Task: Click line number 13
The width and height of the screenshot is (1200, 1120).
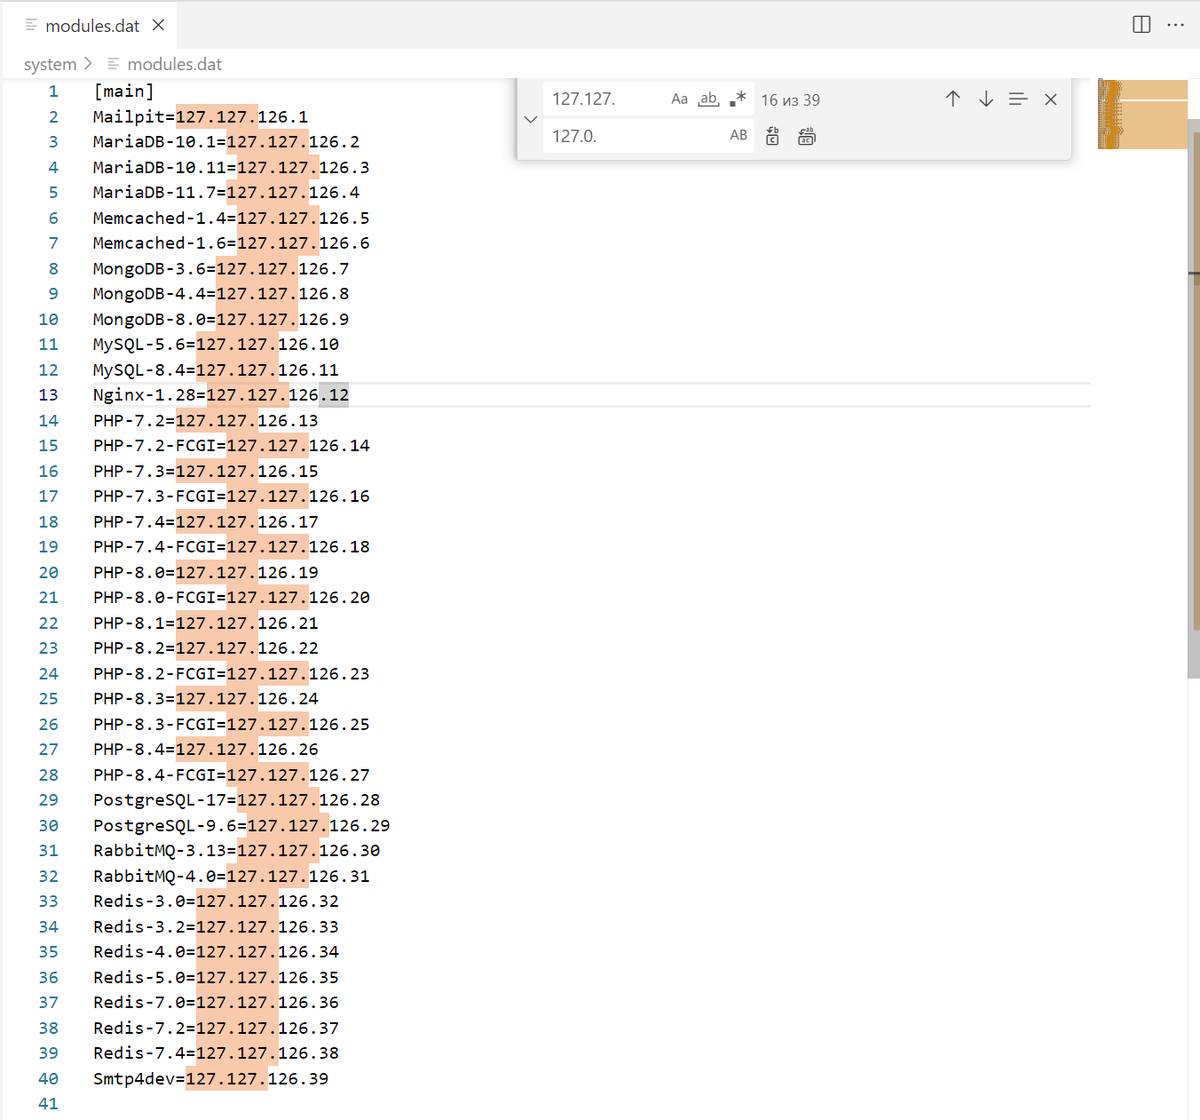Action: (x=48, y=395)
